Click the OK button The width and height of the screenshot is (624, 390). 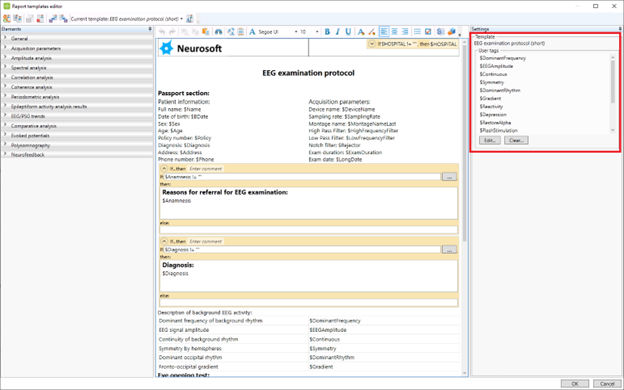[575, 384]
